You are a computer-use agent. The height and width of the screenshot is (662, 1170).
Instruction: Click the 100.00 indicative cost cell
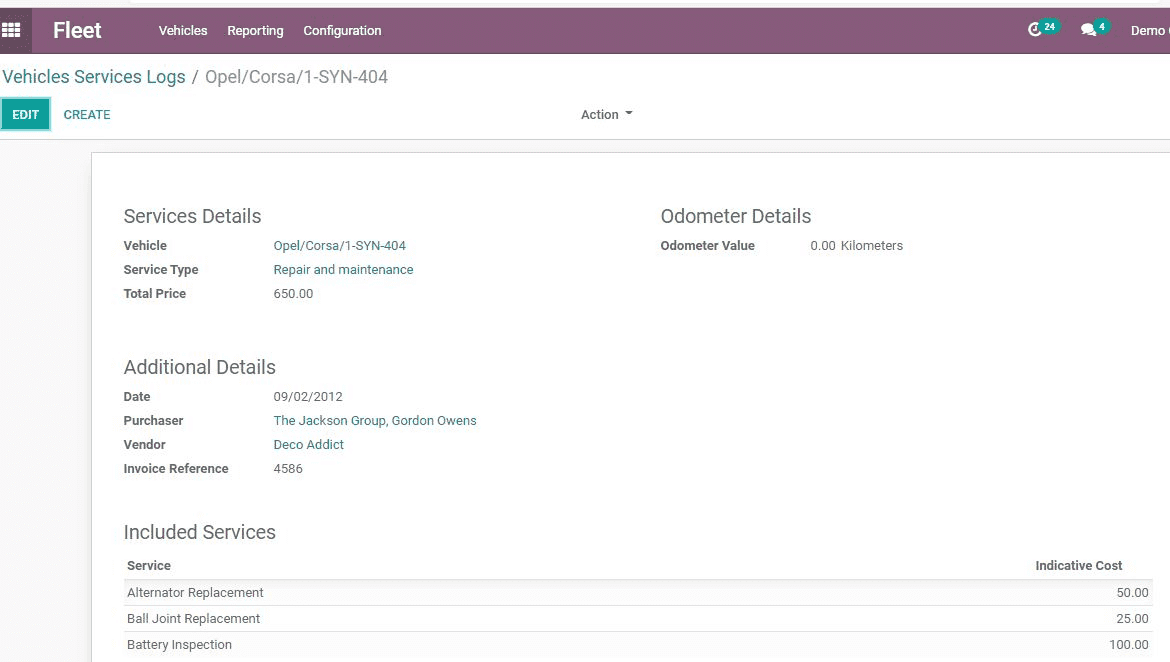pyautogui.click(x=1128, y=645)
